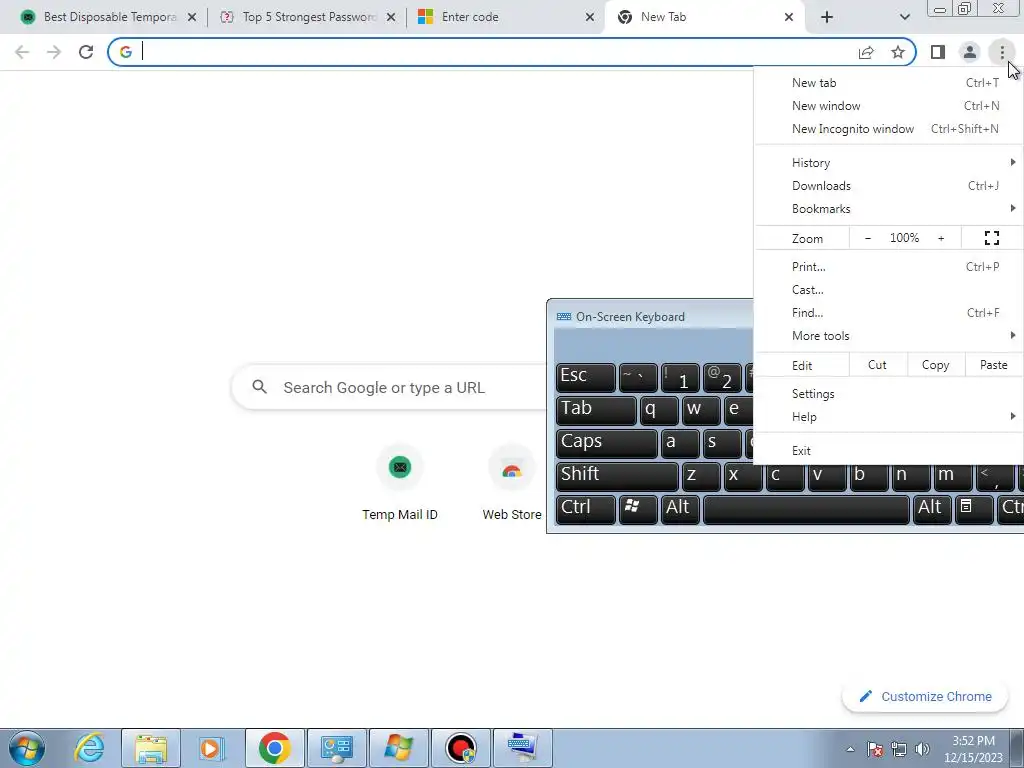The width and height of the screenshot is (1024, 768).
Task: Click Cut in the Edit row
Action: (x=877, y=365)
